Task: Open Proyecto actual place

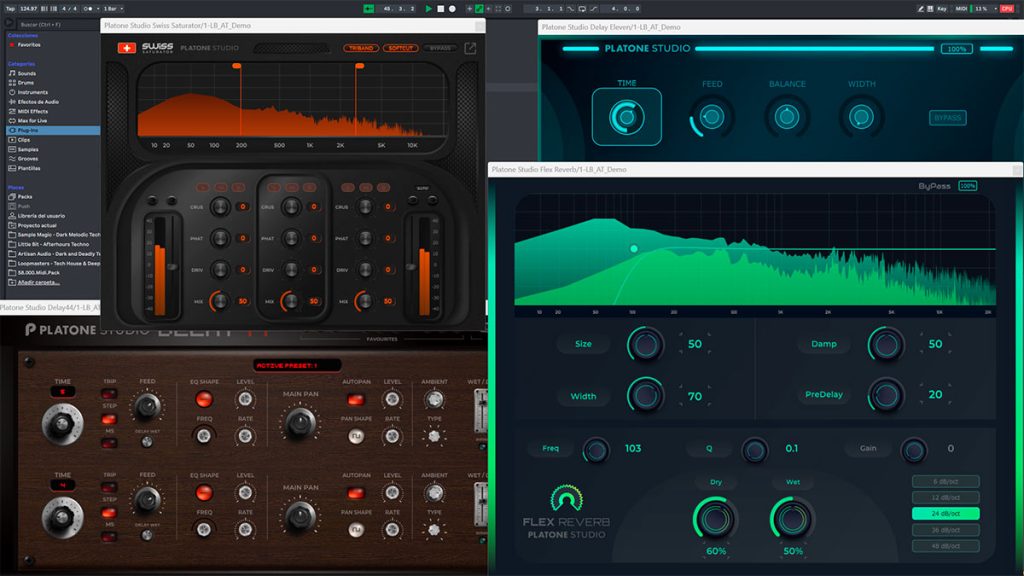Action: (x=37, y=225)
